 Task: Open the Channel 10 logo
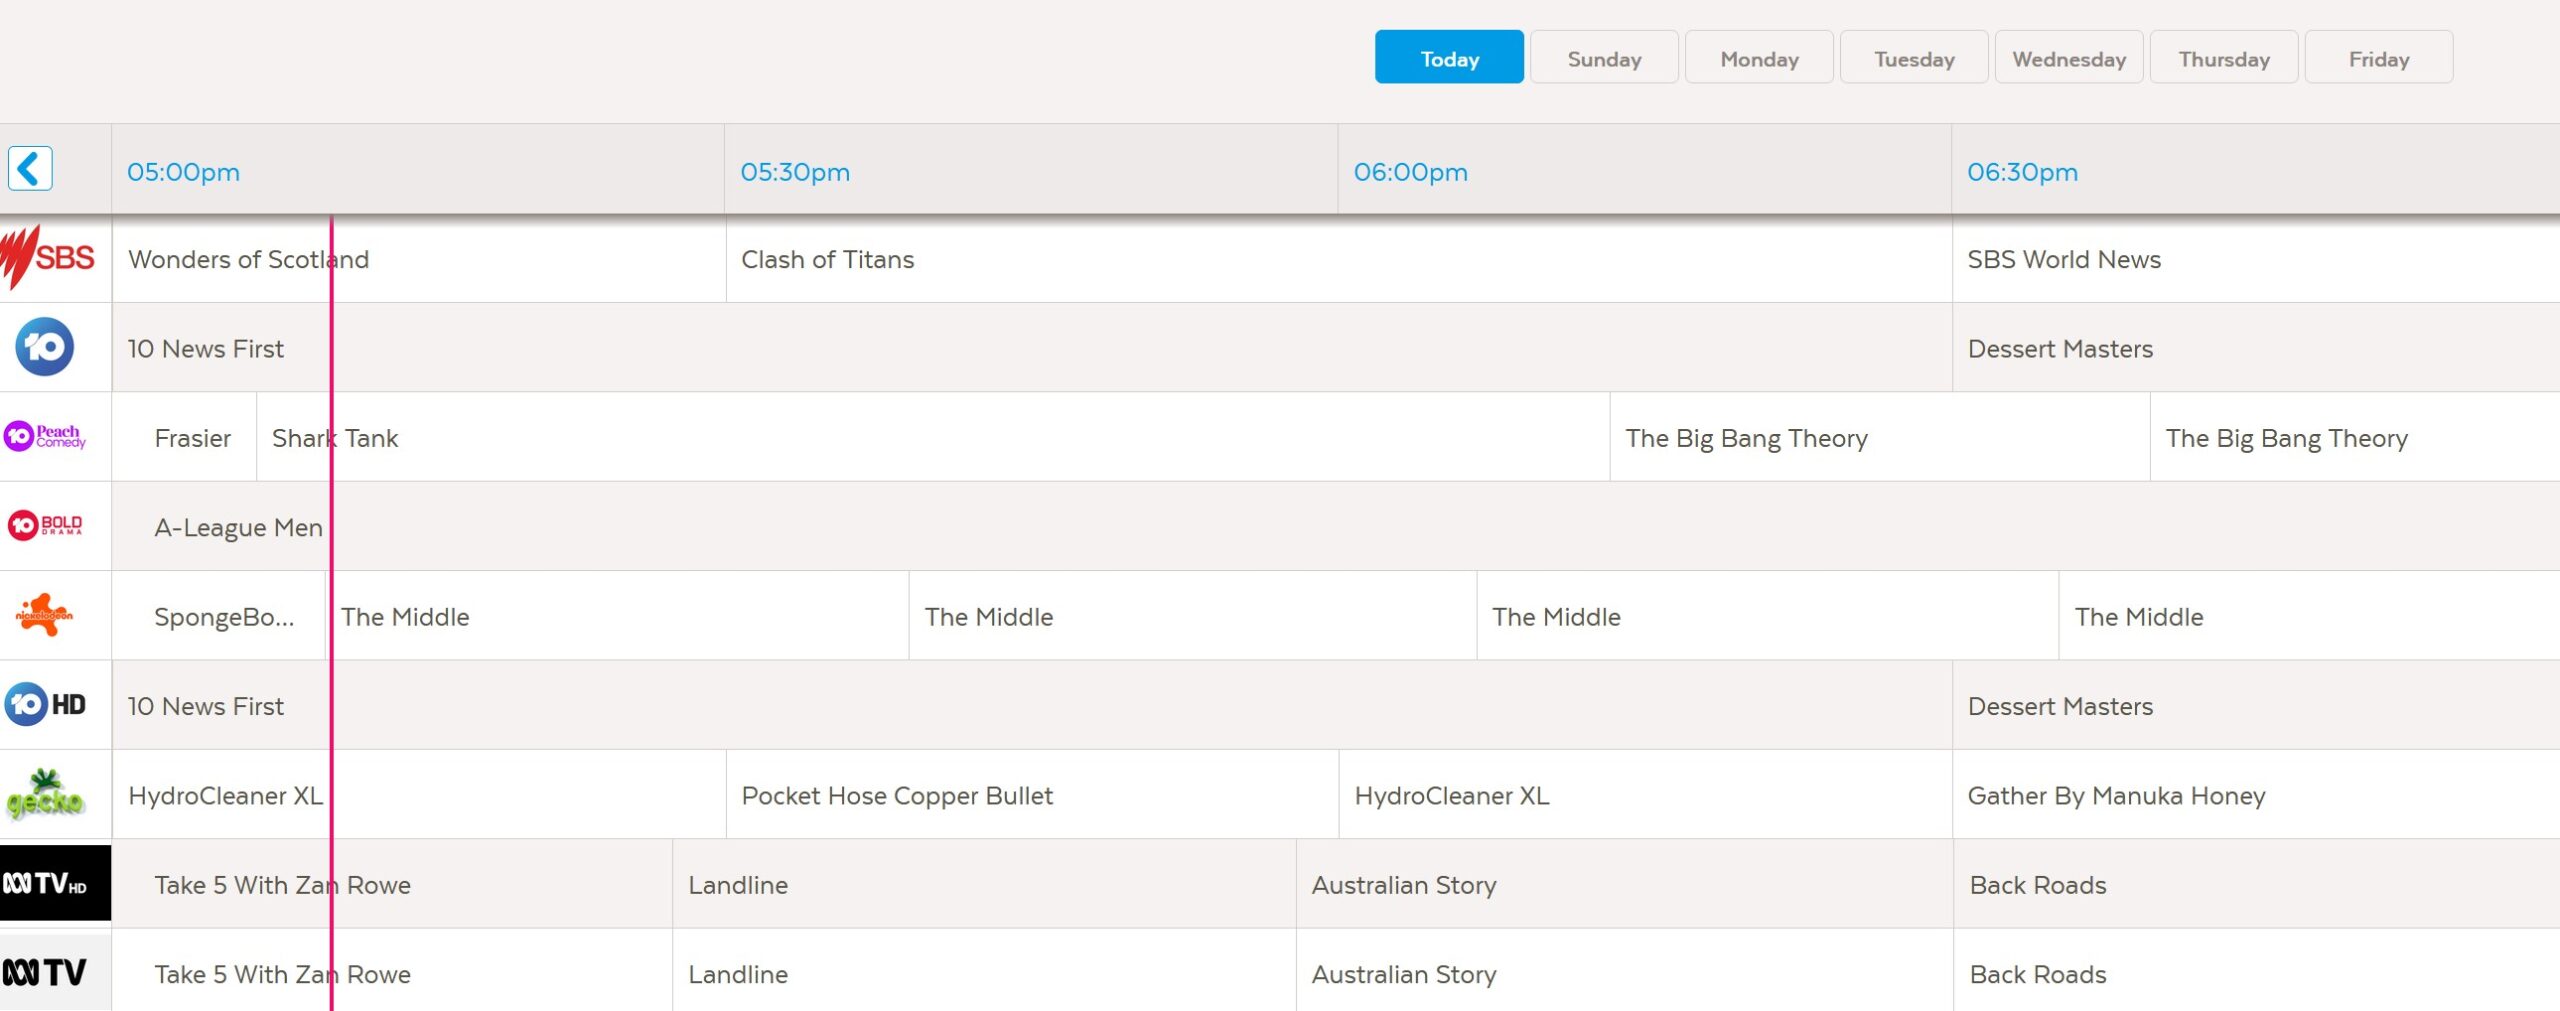point(45,347)
